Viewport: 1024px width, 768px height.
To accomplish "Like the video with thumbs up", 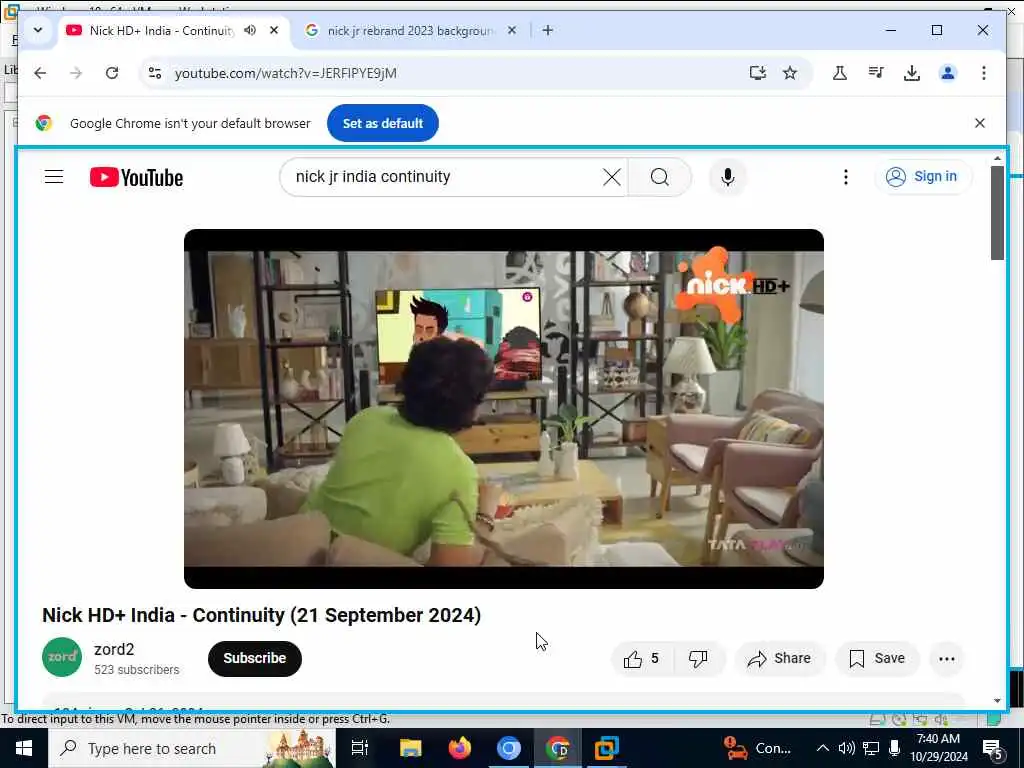I will click(x=641, y=658).
